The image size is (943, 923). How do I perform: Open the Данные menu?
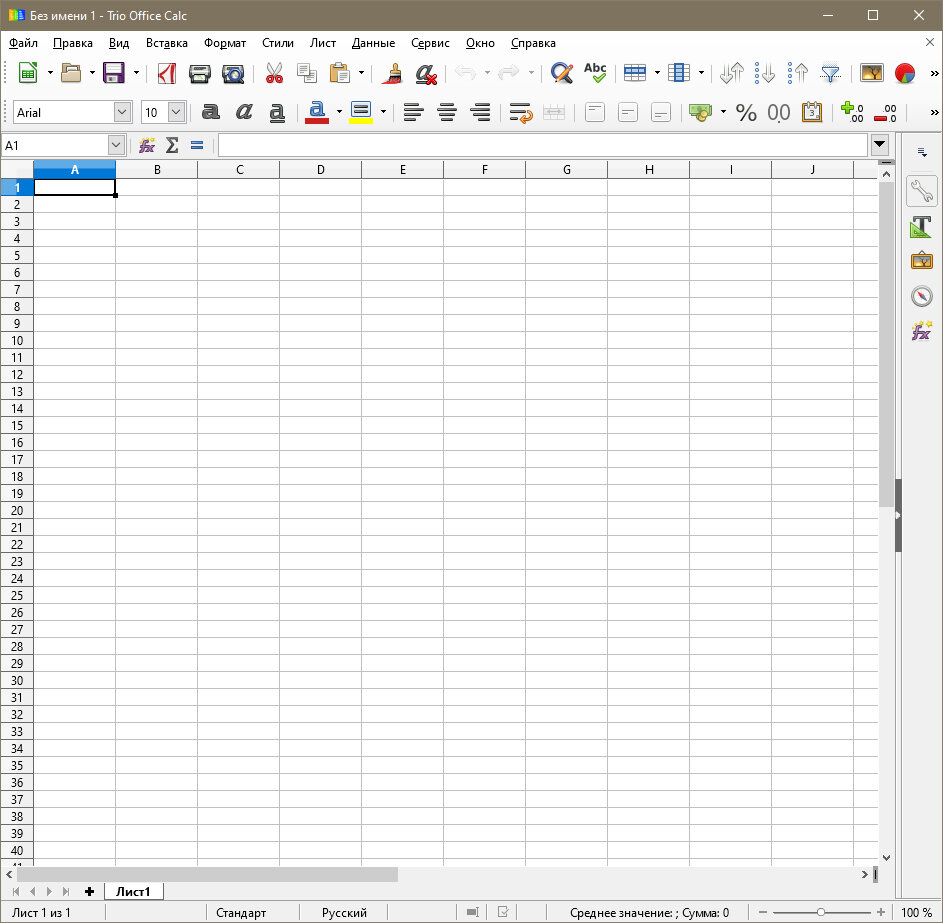click(372, 43)
